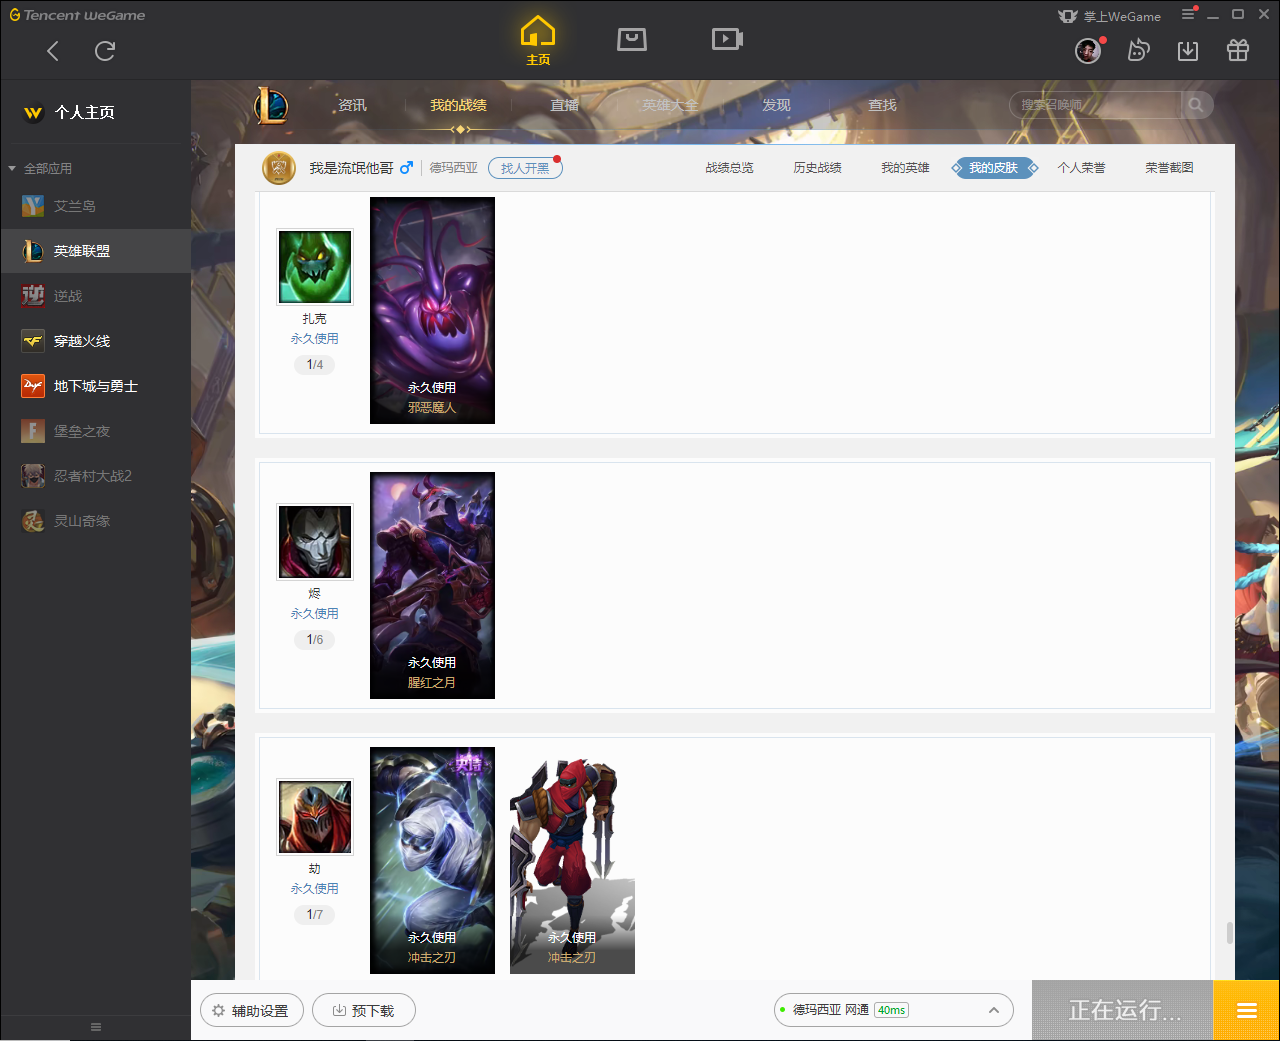Screen dimensions: 1280x1041
Task: Click the 预下载 button
Action: coord(364,1010)
